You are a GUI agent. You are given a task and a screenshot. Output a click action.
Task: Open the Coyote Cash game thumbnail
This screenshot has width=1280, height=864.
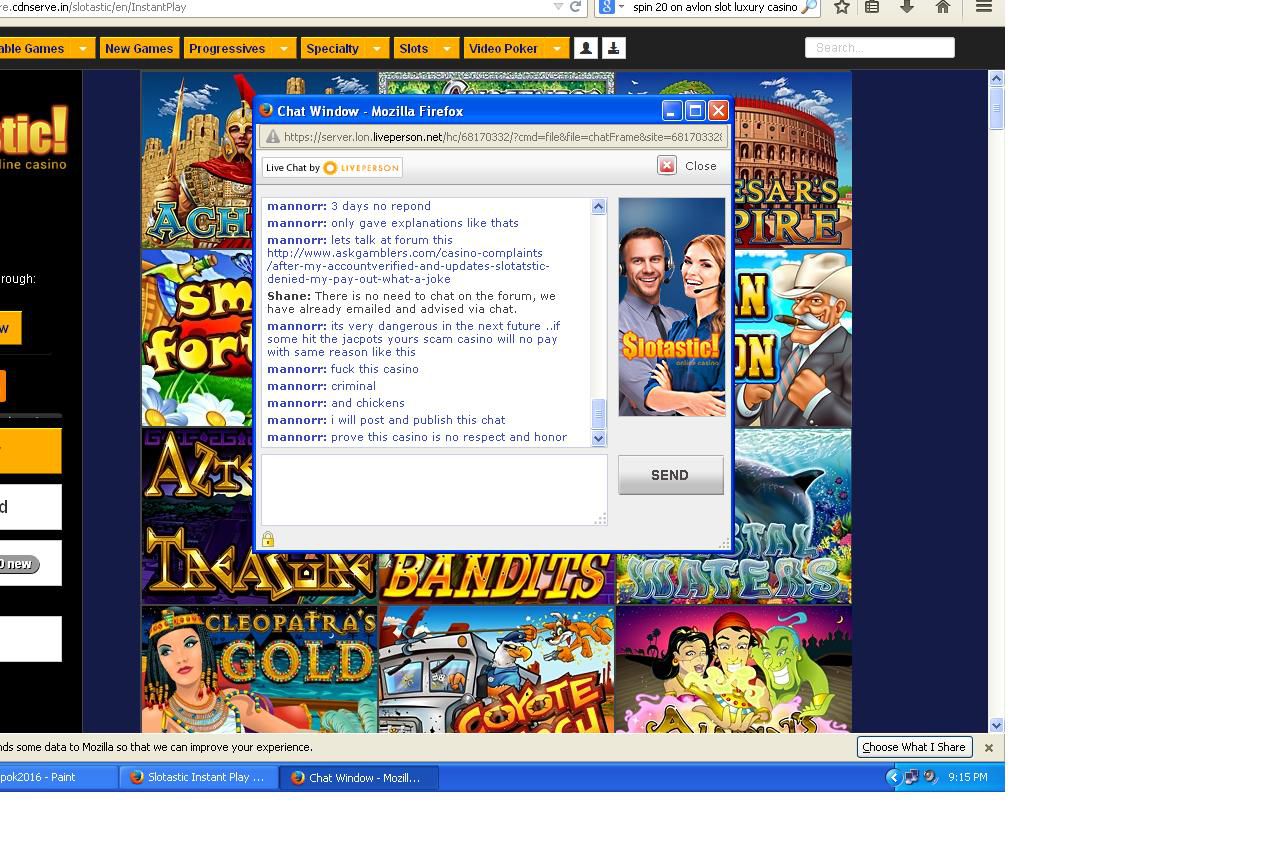[x=496, y=669]
